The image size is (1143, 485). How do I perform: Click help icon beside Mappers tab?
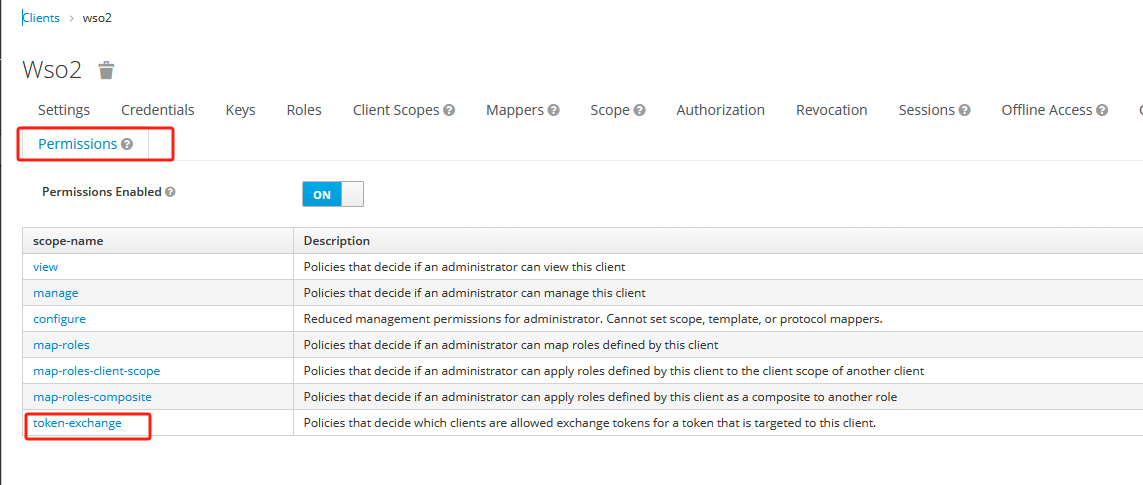pos(553,111)
